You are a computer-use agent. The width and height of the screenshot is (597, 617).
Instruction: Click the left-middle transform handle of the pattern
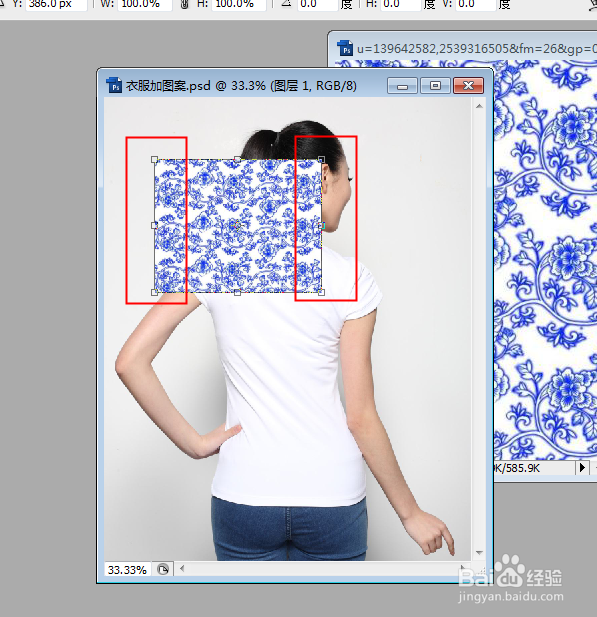pos(154,225)
